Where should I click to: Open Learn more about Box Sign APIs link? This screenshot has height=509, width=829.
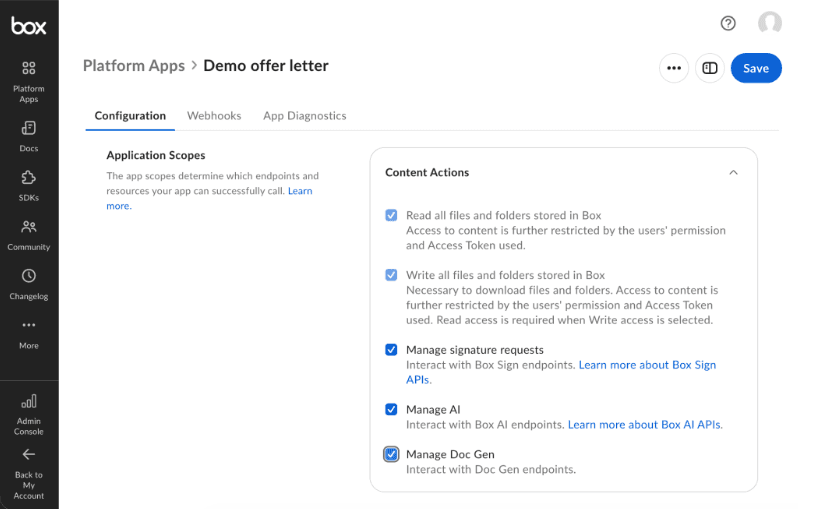click(x=647, y=365)
